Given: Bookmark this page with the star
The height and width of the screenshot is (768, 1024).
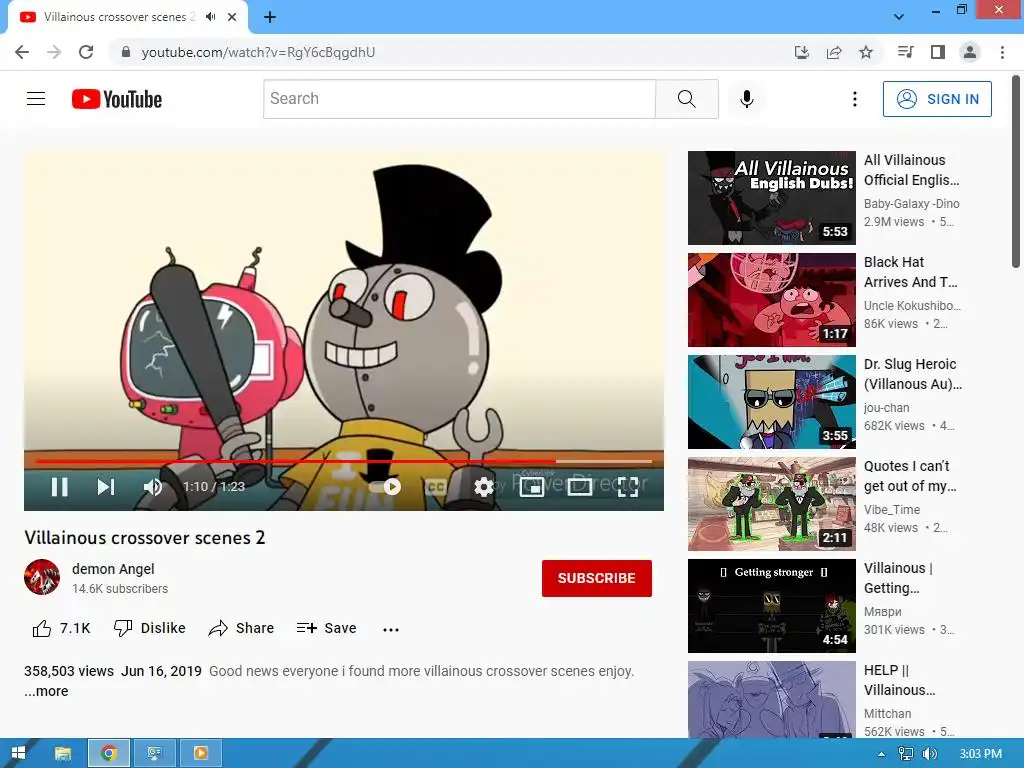Looking at the screenshot, I should tap(866, 52).
